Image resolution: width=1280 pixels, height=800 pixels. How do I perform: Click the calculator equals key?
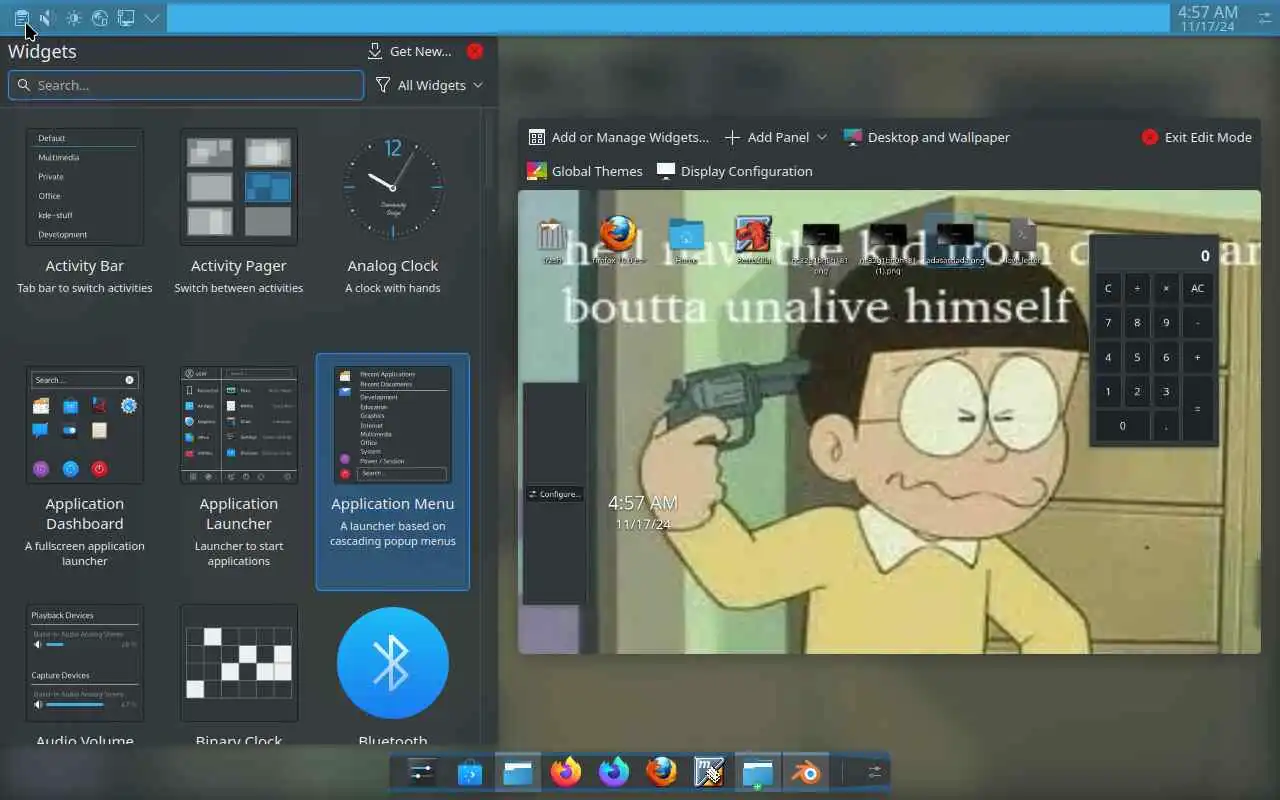[1198, 408]
